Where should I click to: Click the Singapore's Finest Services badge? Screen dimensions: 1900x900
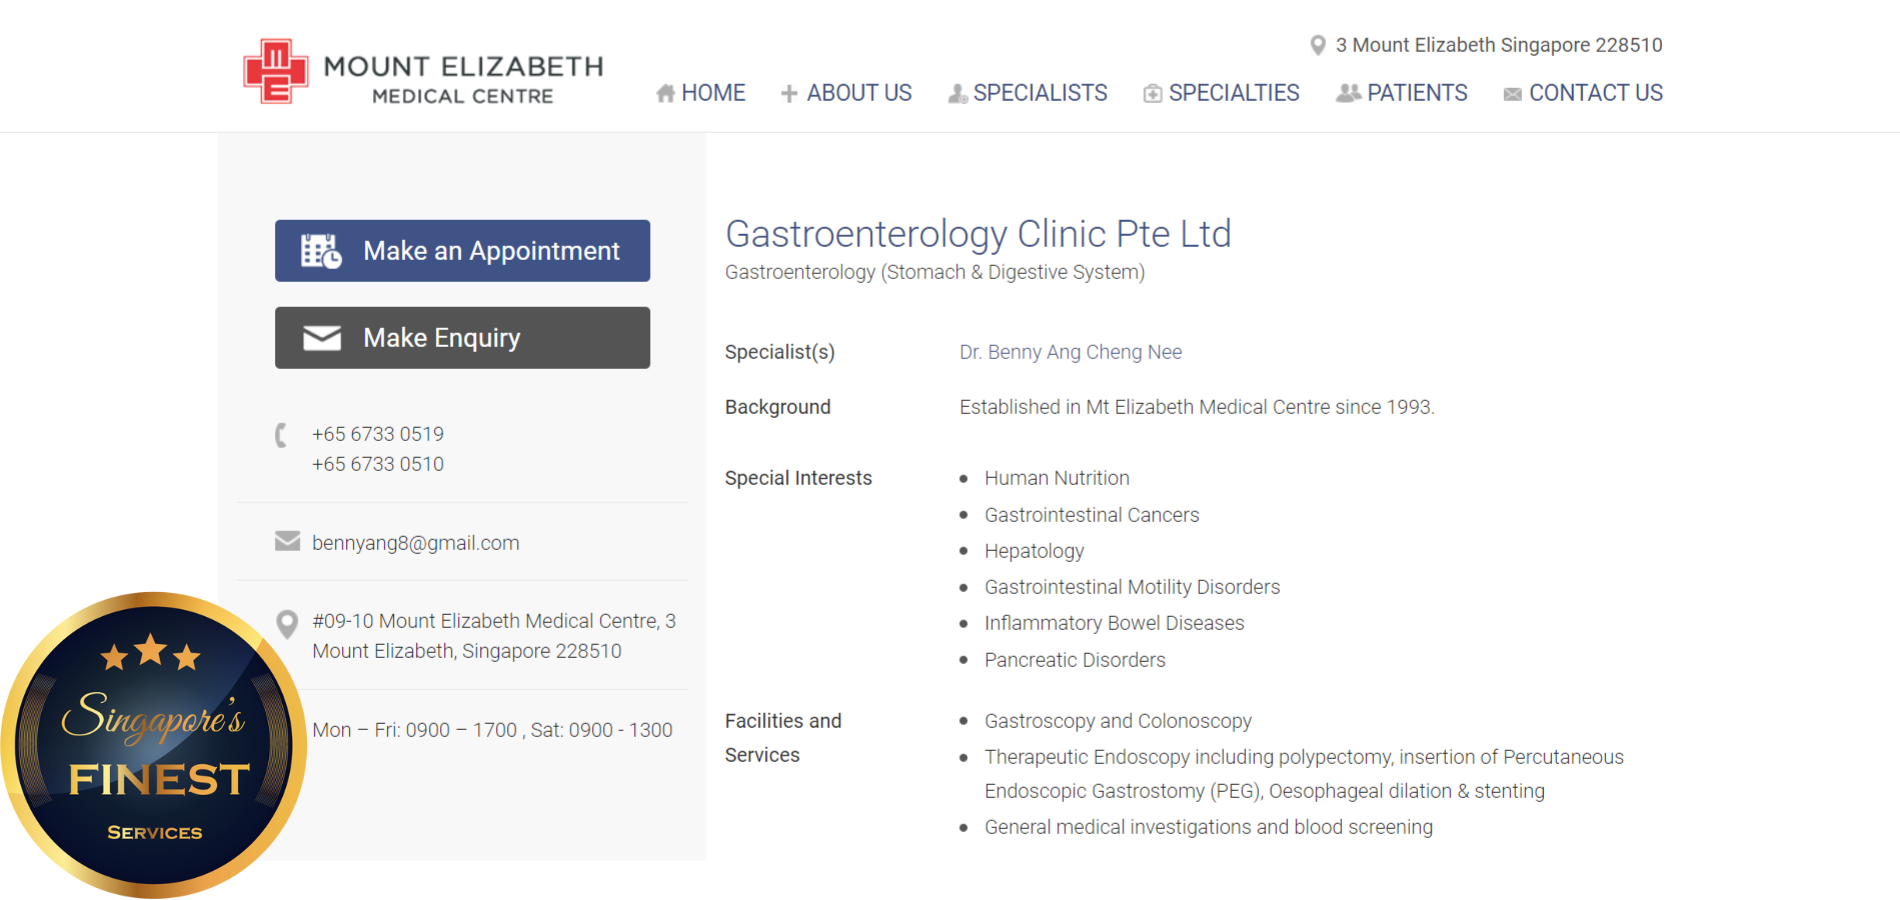154,745
